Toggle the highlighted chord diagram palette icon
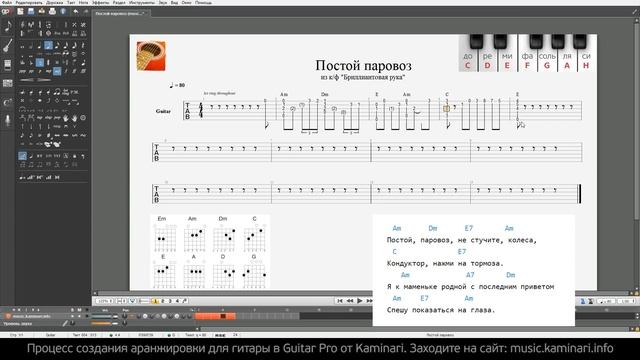Viewport: 640px width, 360px height. pos(22,156)
